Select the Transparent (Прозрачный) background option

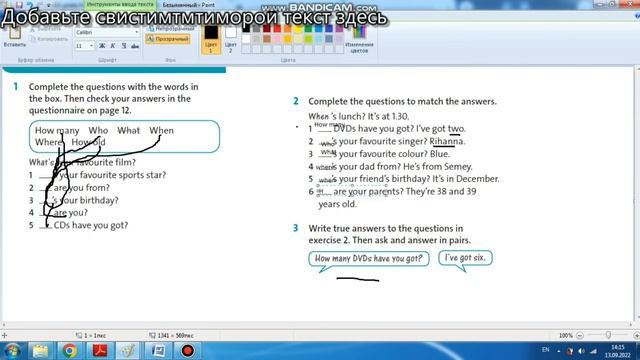(x=168, y=39)
